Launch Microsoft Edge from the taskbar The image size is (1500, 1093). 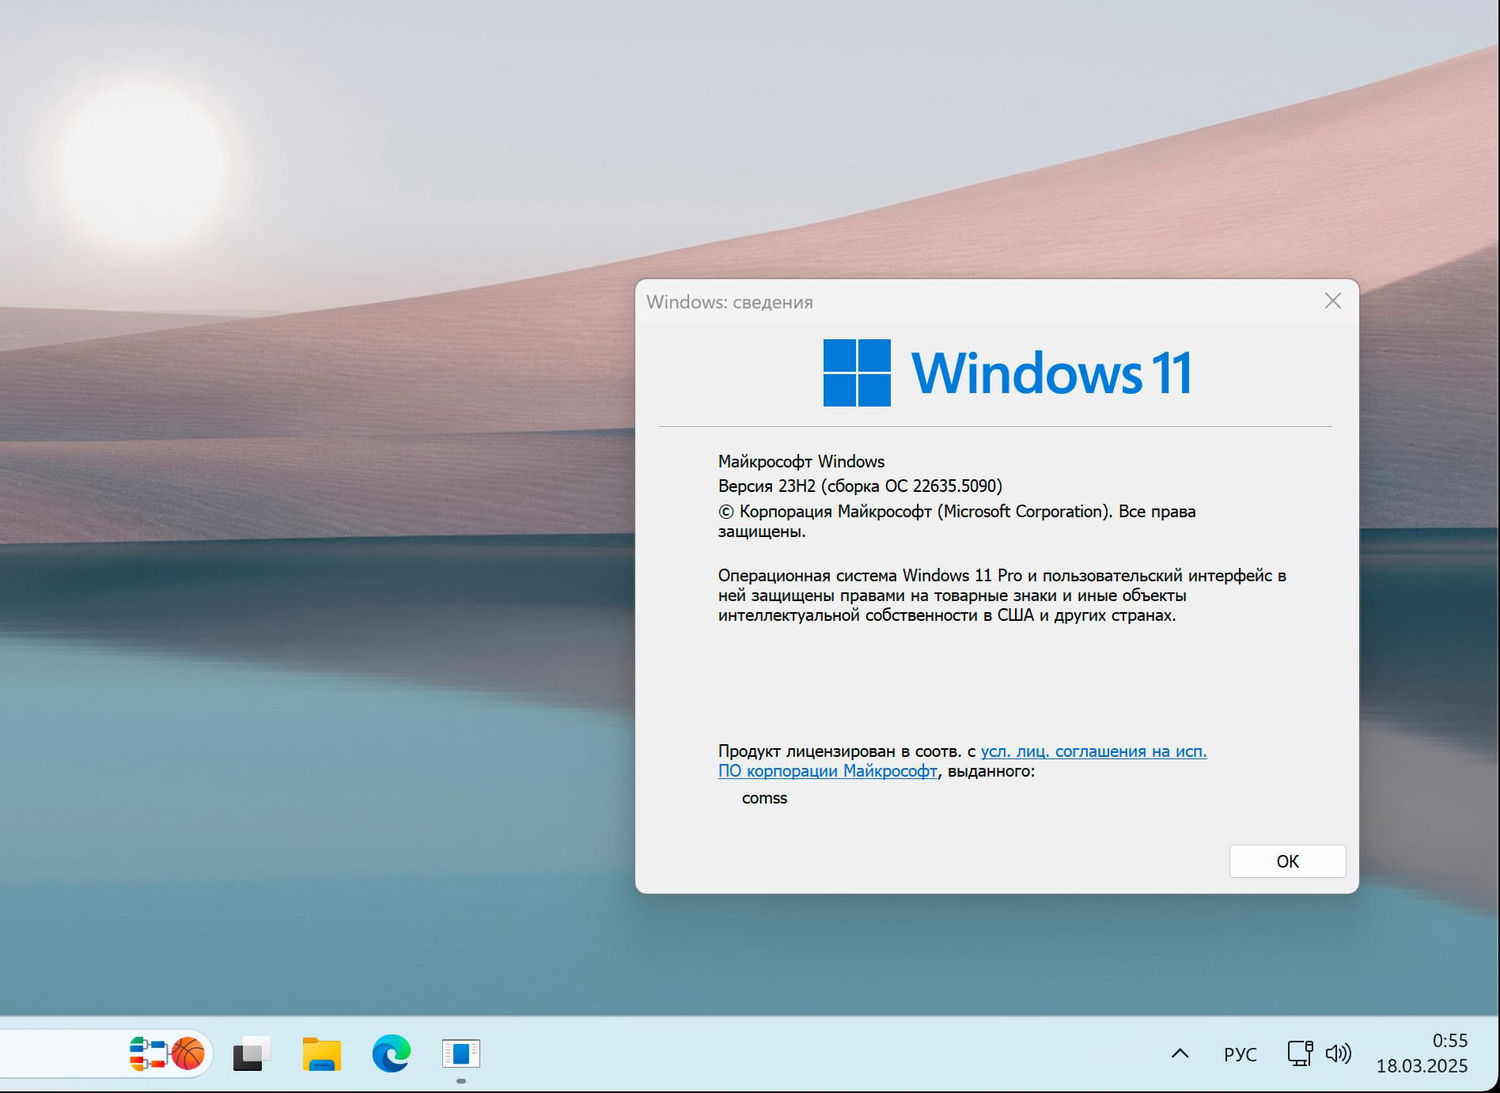tap(391, 1054)
